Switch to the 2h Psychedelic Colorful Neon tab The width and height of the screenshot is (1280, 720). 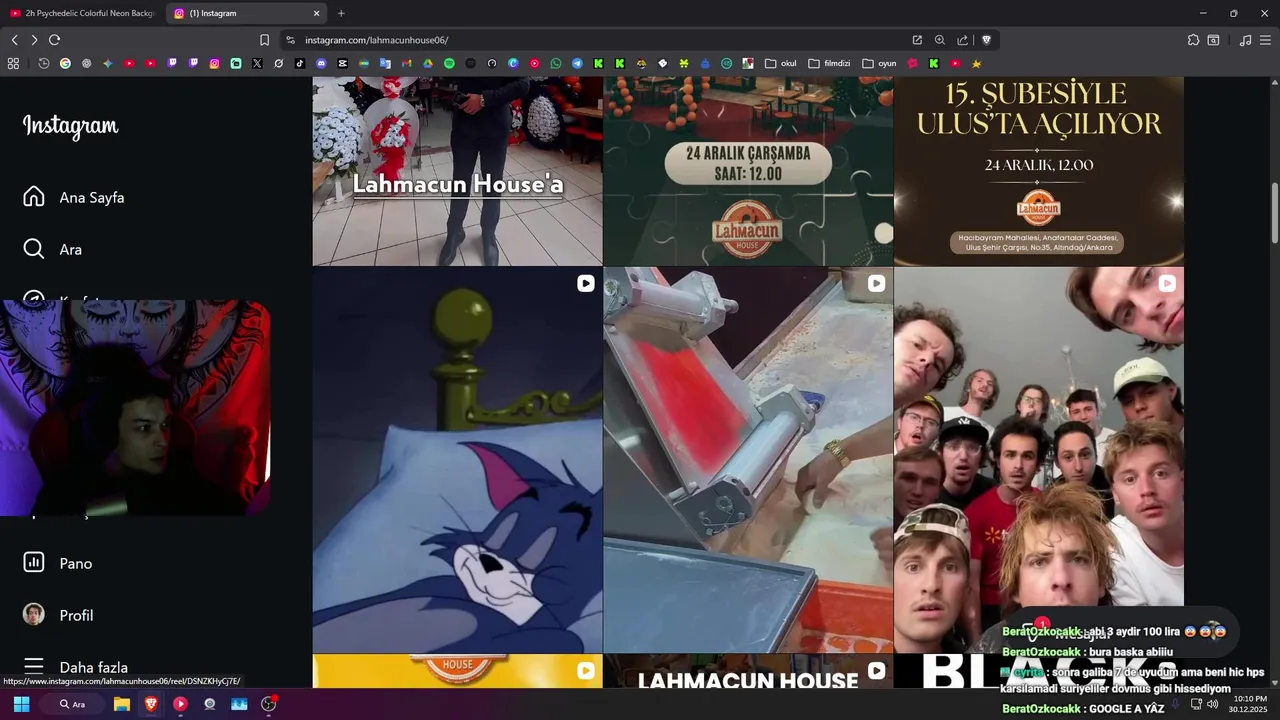click(x=82, y=13)
